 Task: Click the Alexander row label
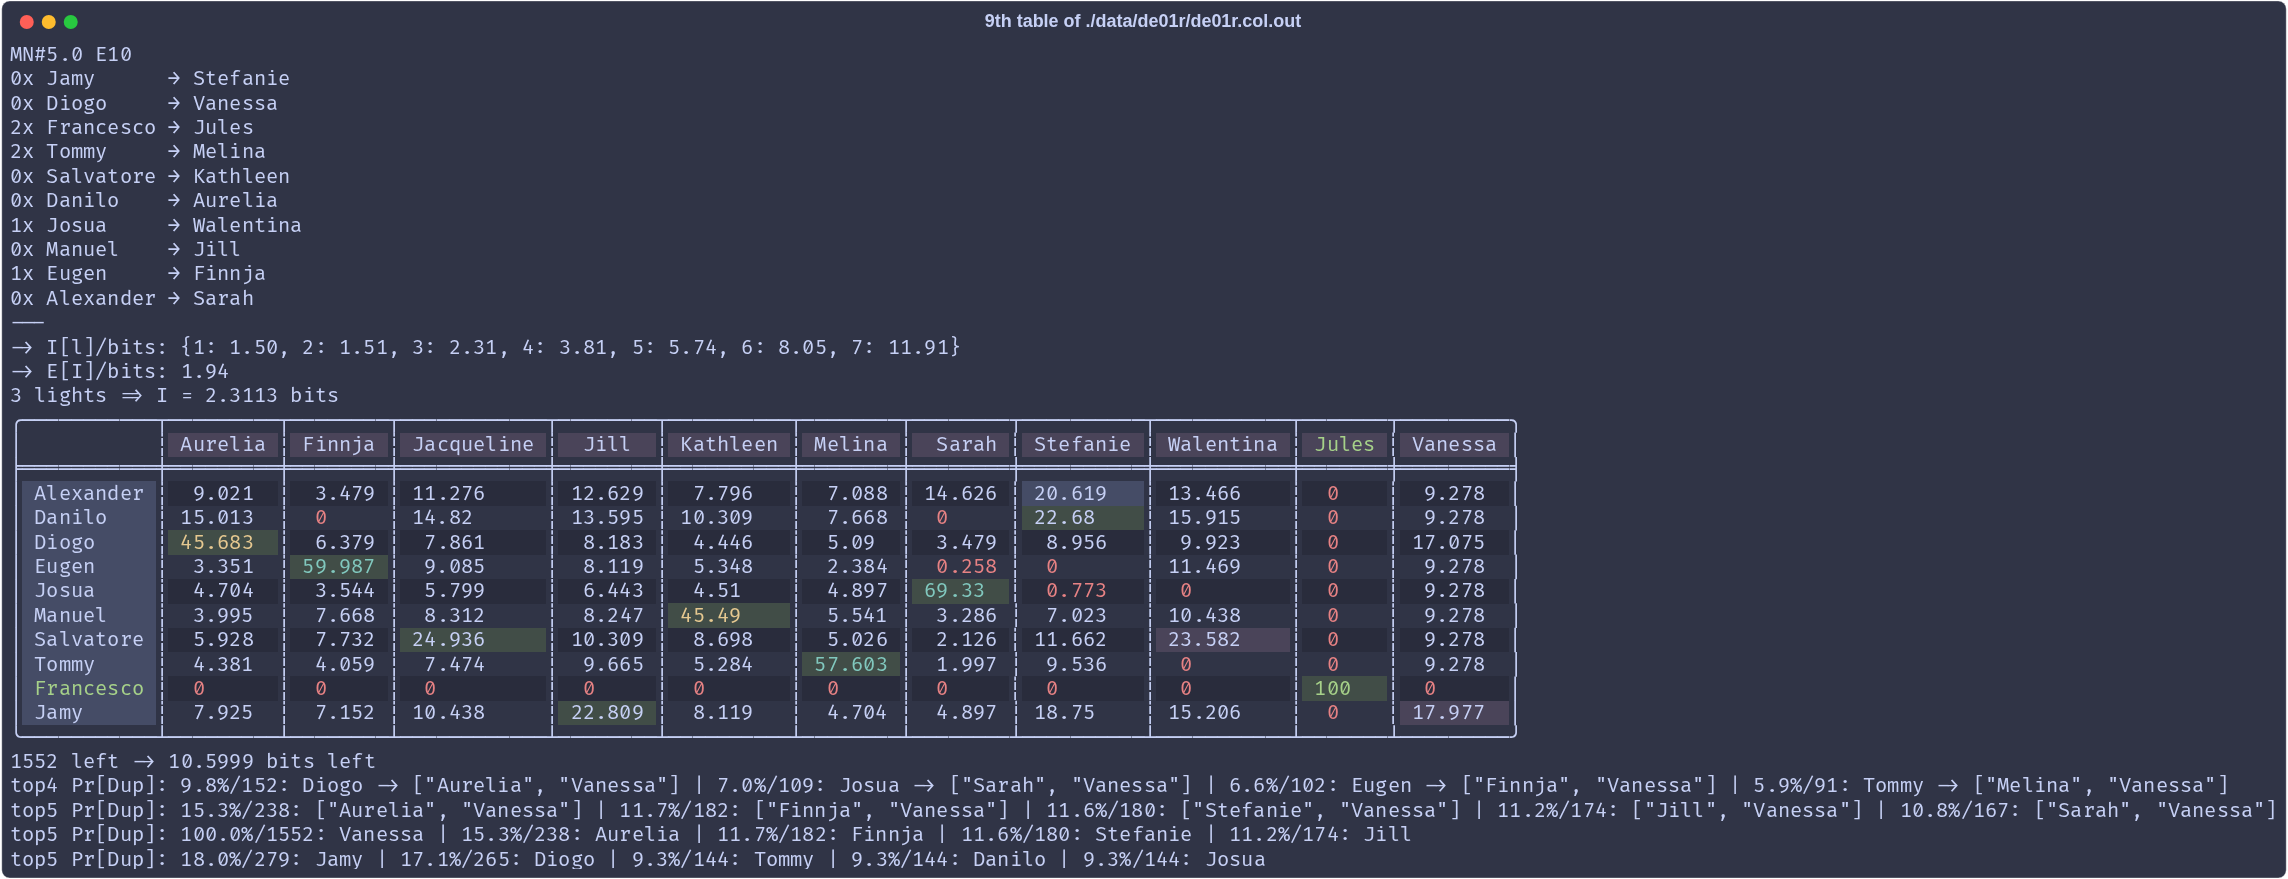click(89, 493)
